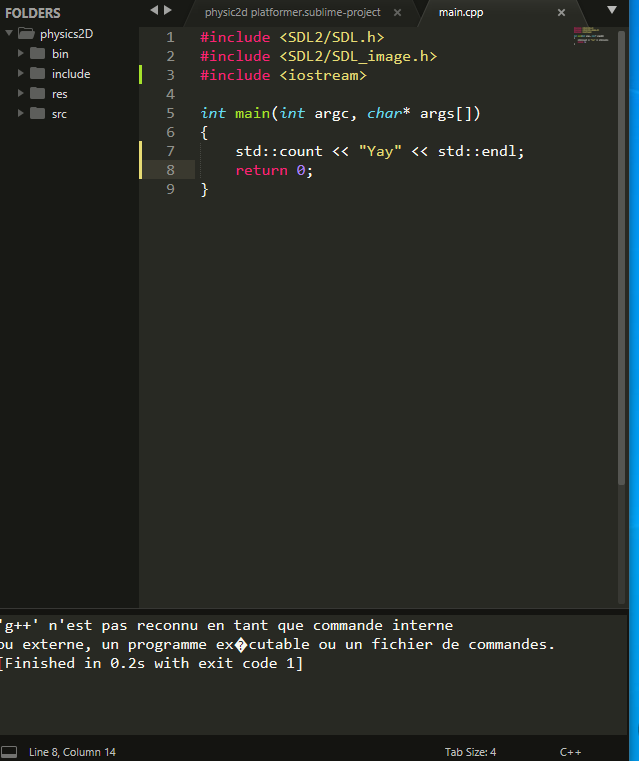Close the physic2d platformer.sublime-project tab
Viewport: 639px width, 761px height.
pos(397,13)
